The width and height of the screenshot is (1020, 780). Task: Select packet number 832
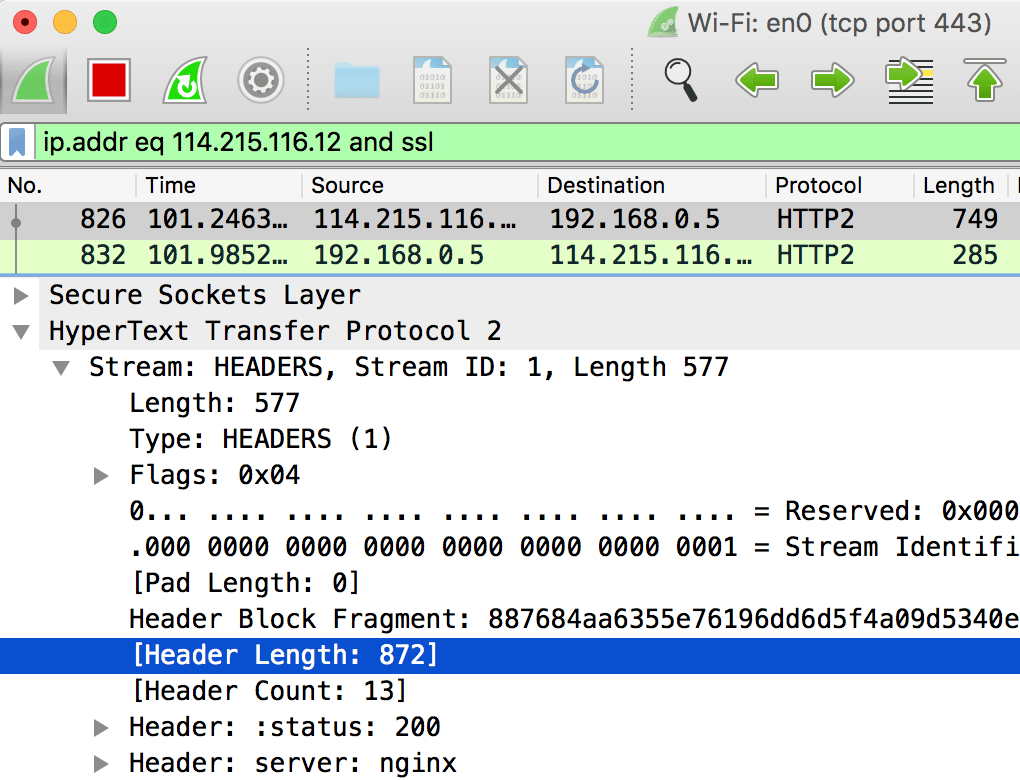point(400,254)
